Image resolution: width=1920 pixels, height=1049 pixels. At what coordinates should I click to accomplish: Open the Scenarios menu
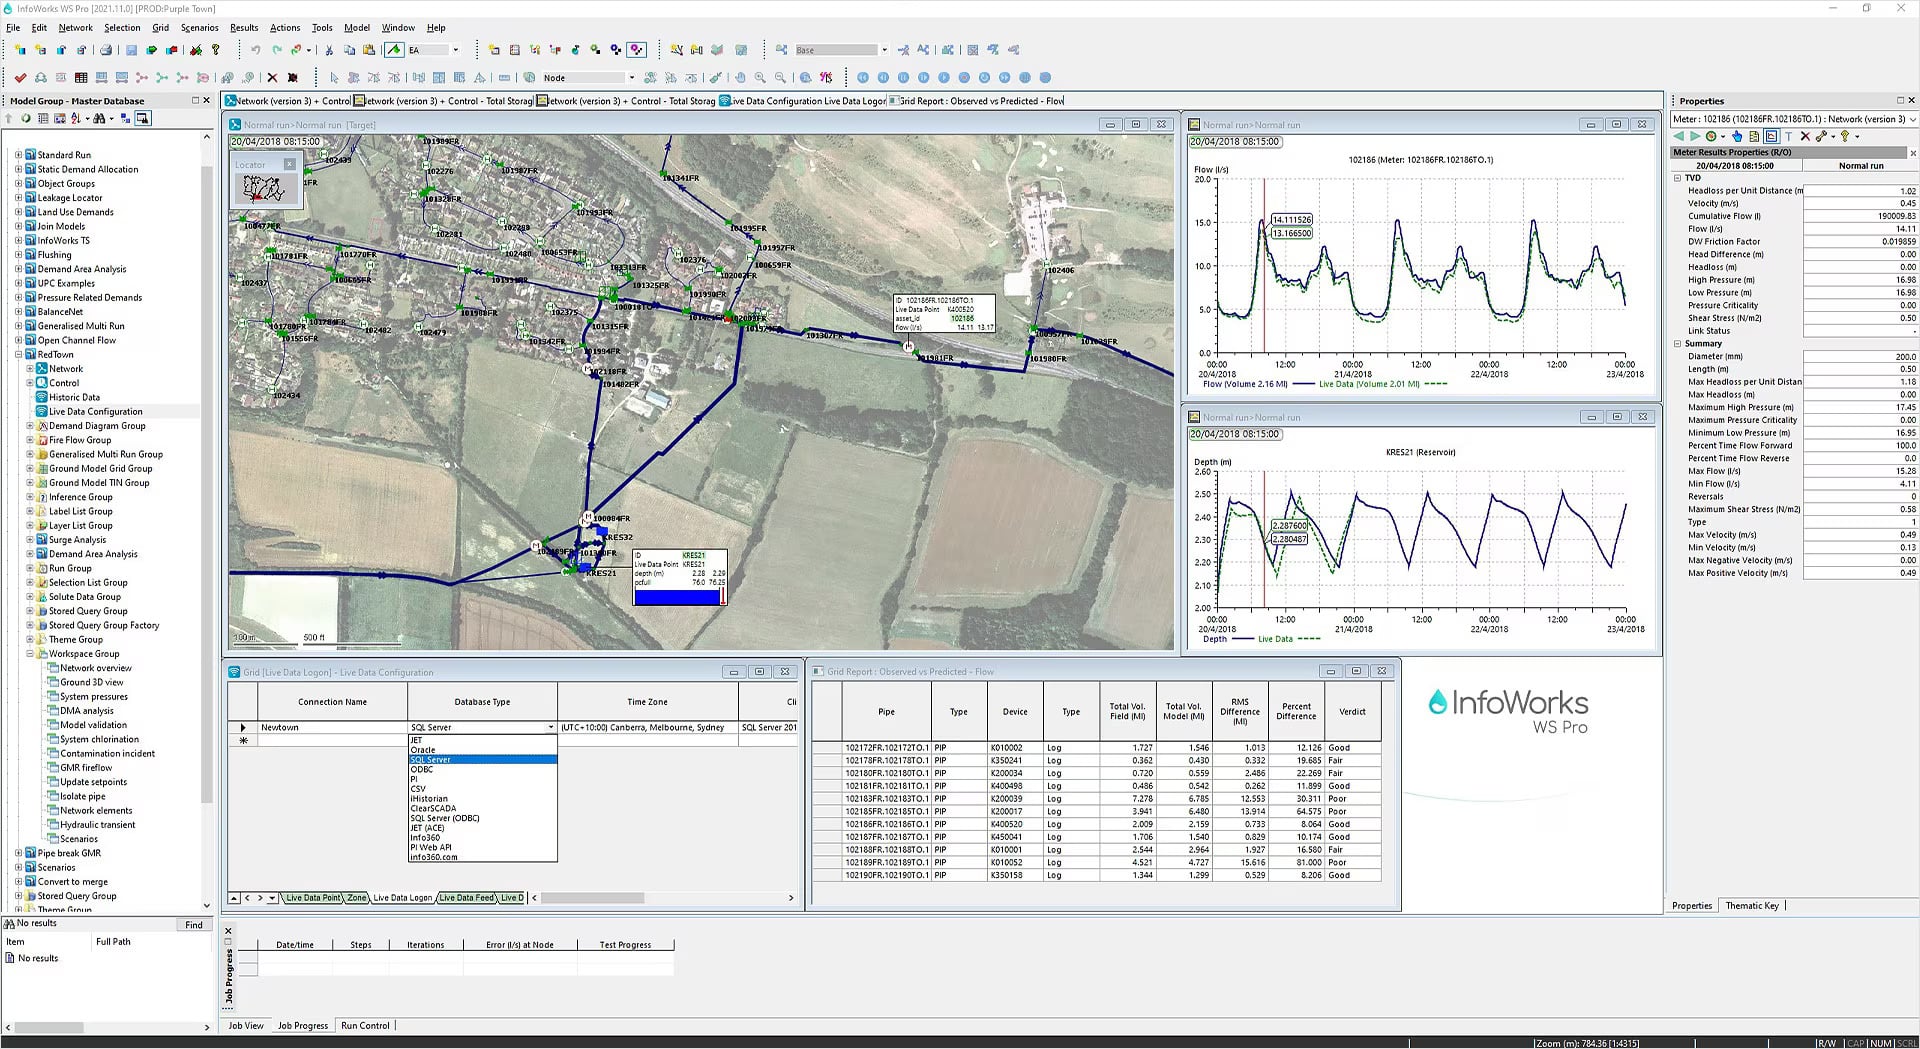point(199,27)
